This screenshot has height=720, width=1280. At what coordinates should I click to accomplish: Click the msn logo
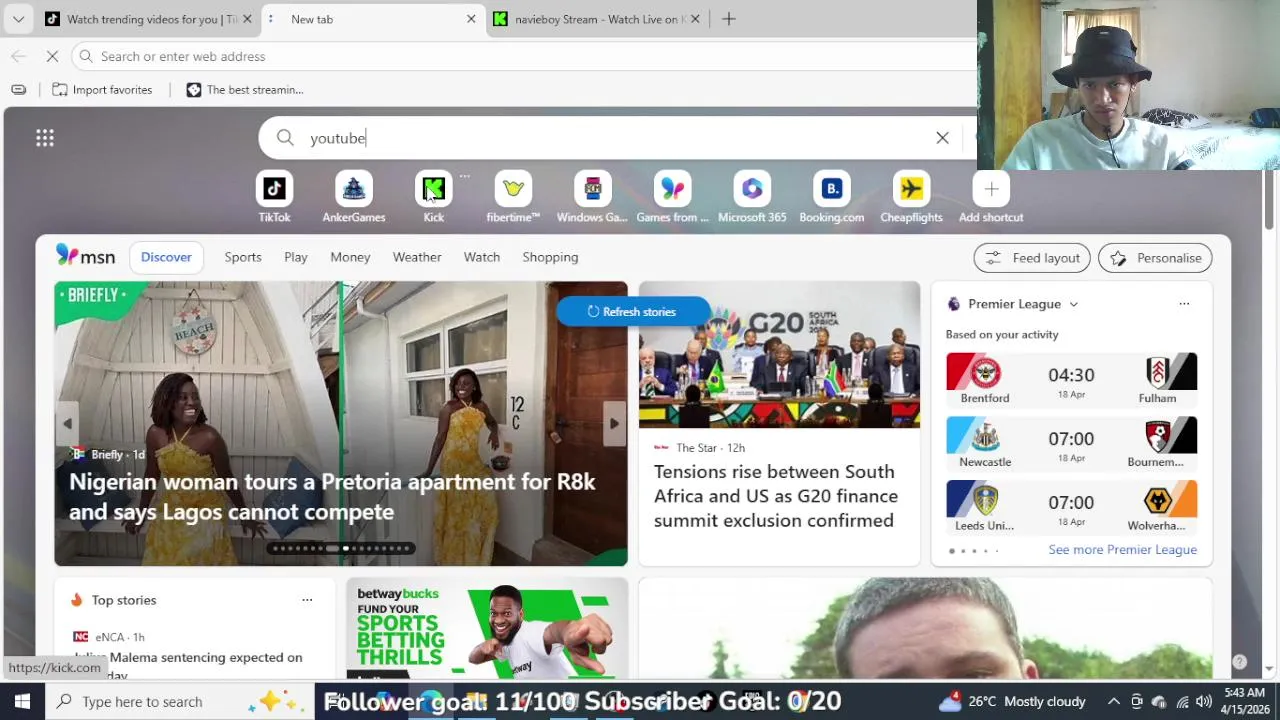coord(86,257)
